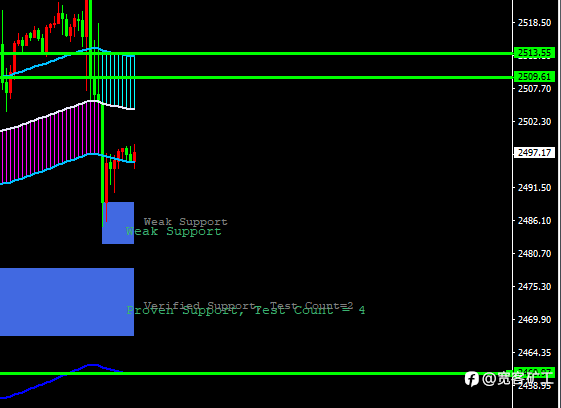Click the 2469.90 price axis value

[535, 320]
